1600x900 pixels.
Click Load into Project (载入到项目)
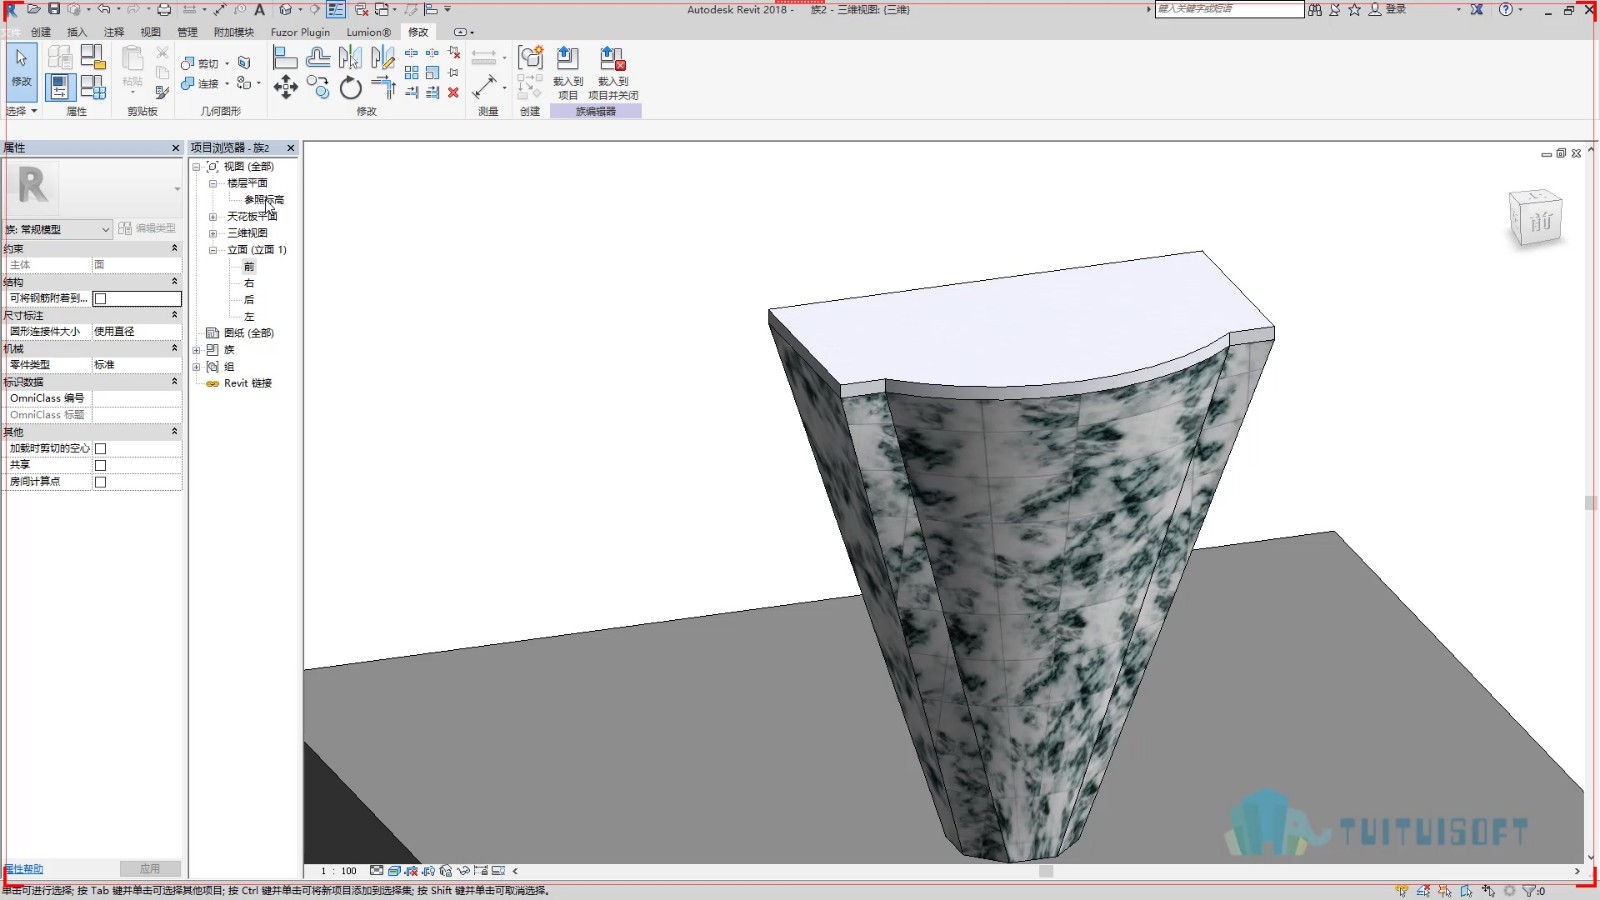pyautogui.click(x=568, y=73)
